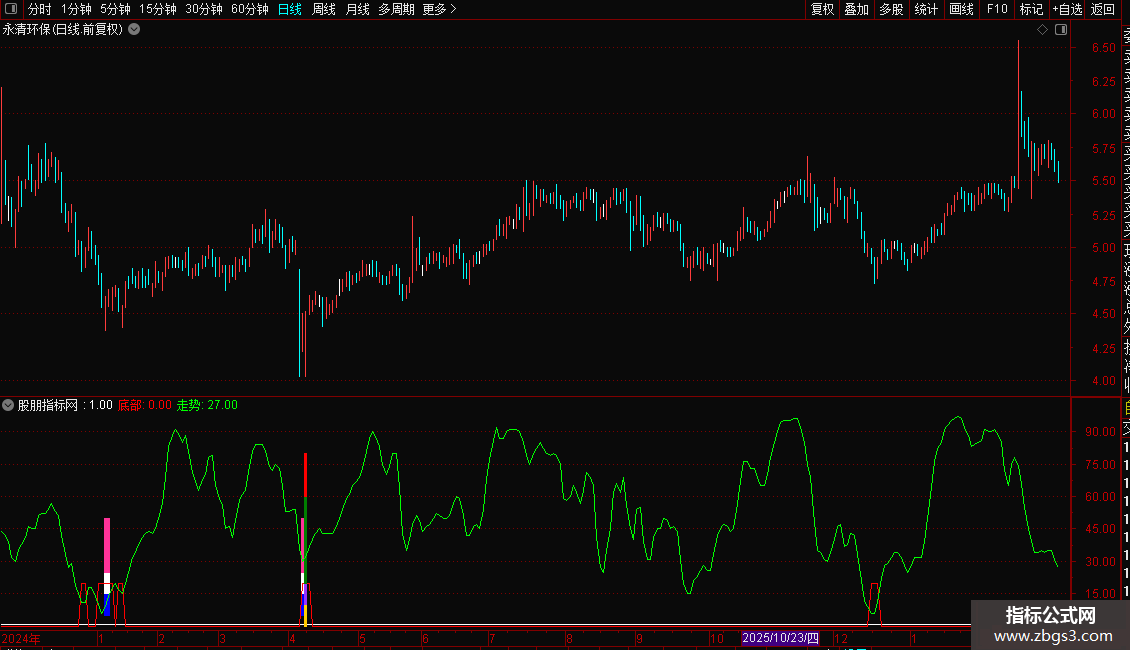Toggle the sidebar panel icon in the top-left corner

pos(11,9)
